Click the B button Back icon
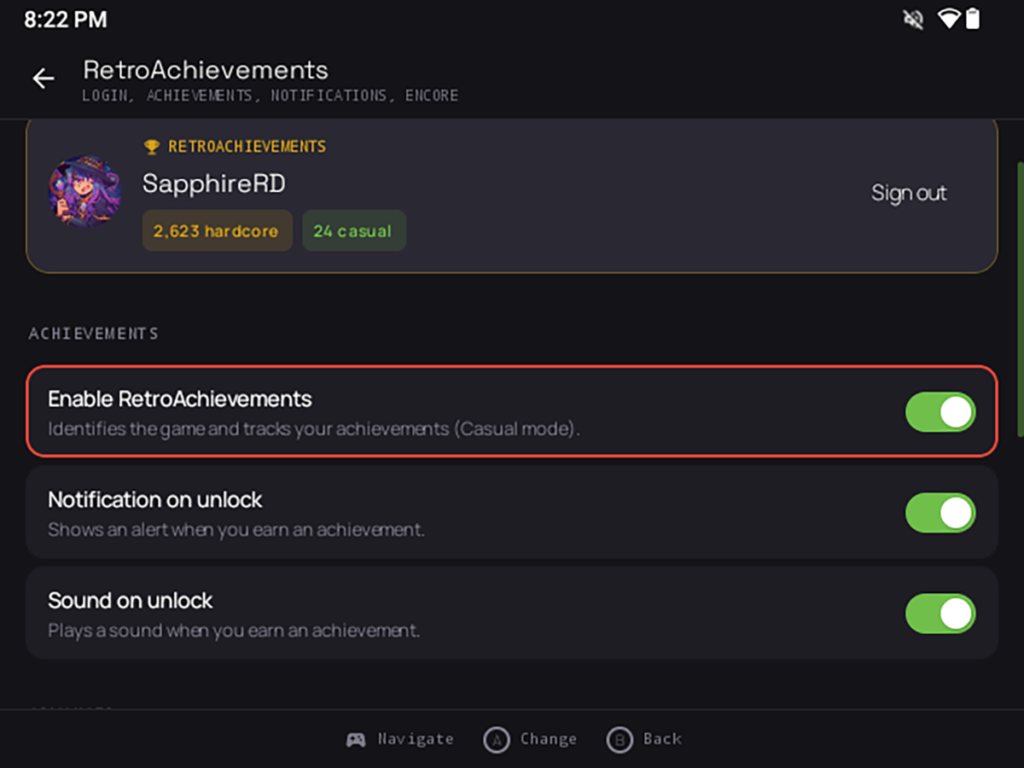This screenshot has width=1024, height=768. pos(619,740)
